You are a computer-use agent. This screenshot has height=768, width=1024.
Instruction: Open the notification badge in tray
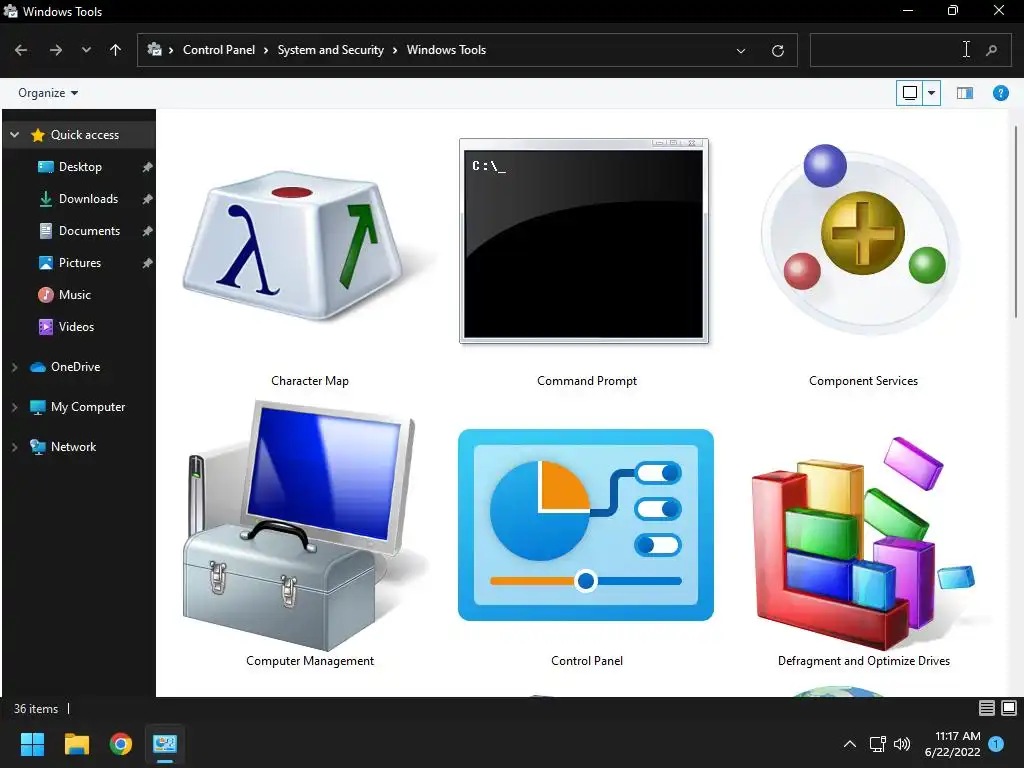[x=997, y=743]
